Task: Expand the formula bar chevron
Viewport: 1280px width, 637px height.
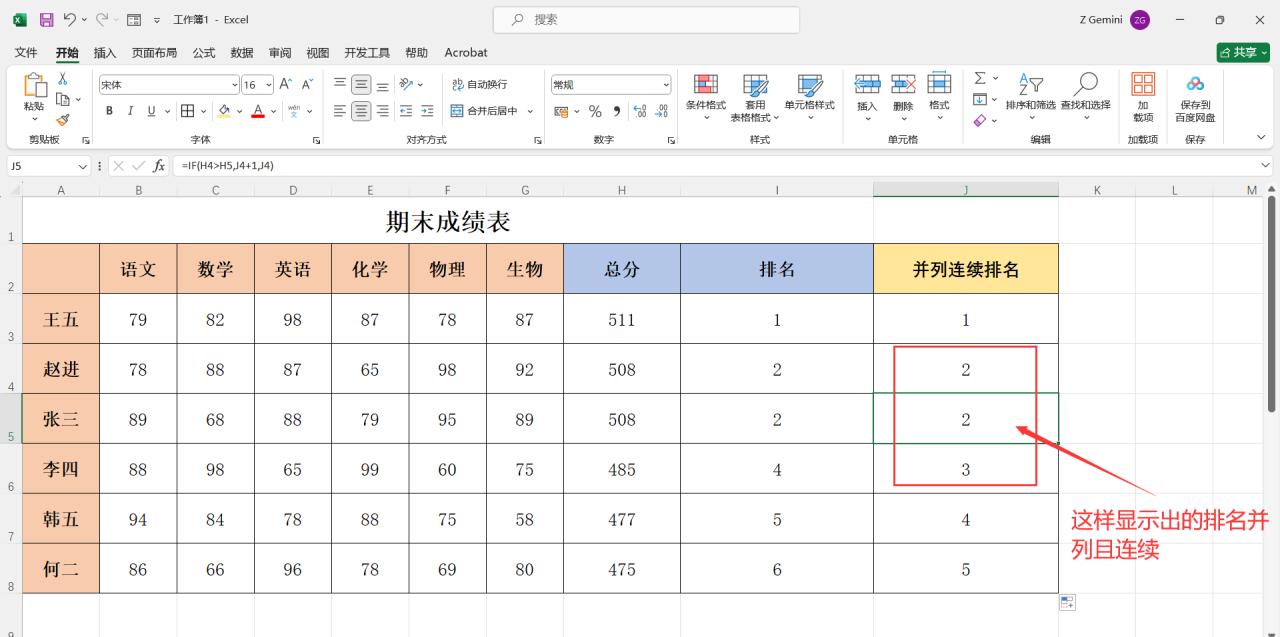Action: click(x=1266, y=166)
